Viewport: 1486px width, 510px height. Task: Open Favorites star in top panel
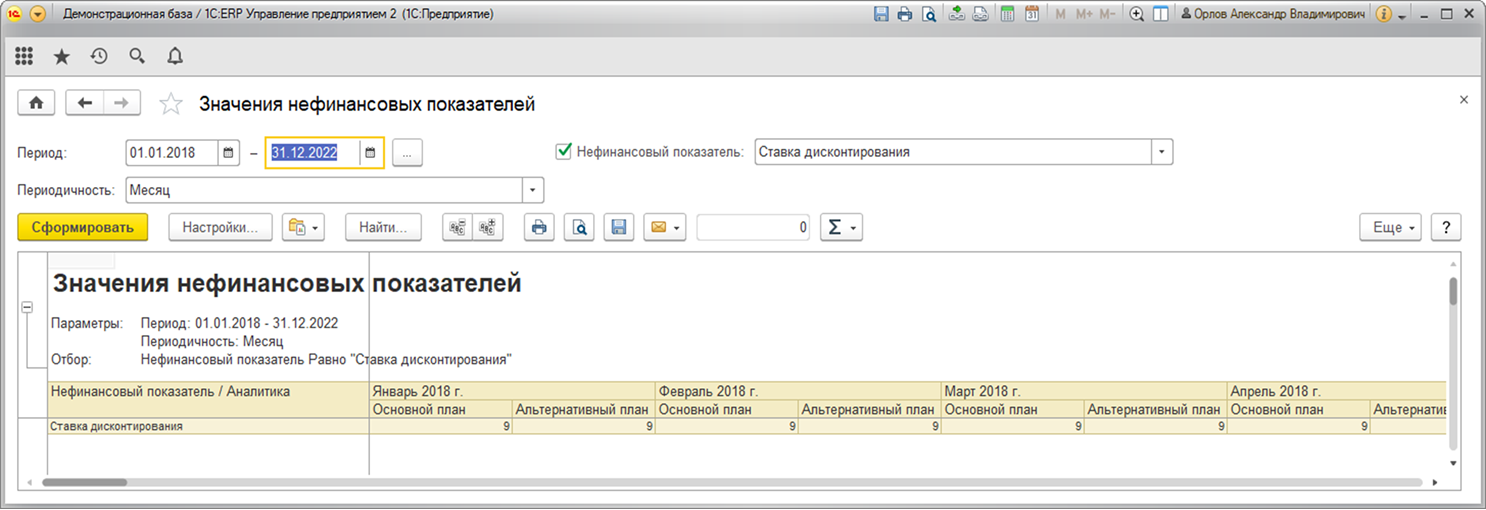tap(62, 56)
